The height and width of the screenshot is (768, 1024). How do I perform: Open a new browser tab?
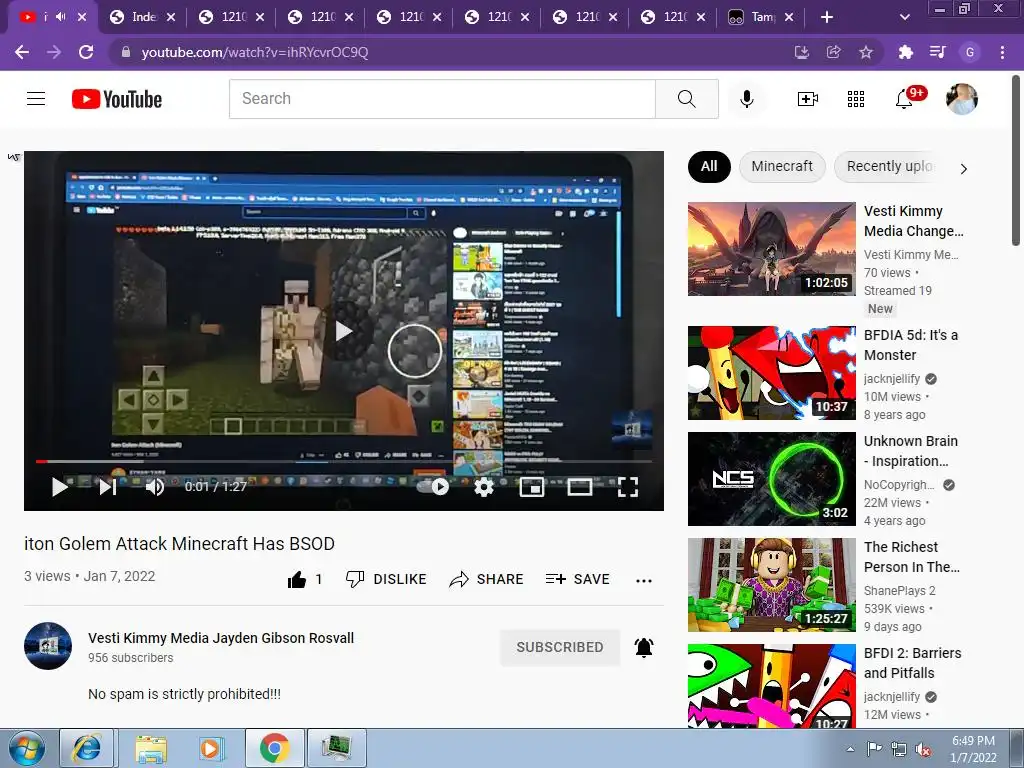(x=827, y=17)
